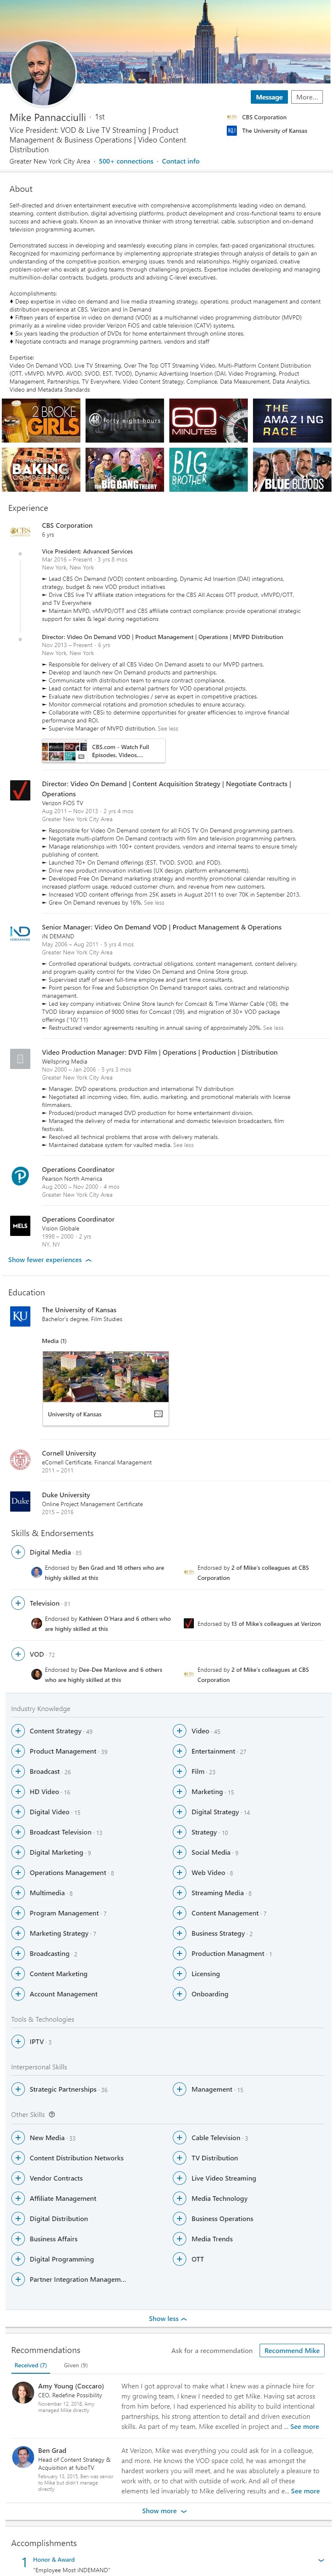This screenshot has width=333, height=2576.
Task: Open the Contact info link
Action: coord(180,161)
